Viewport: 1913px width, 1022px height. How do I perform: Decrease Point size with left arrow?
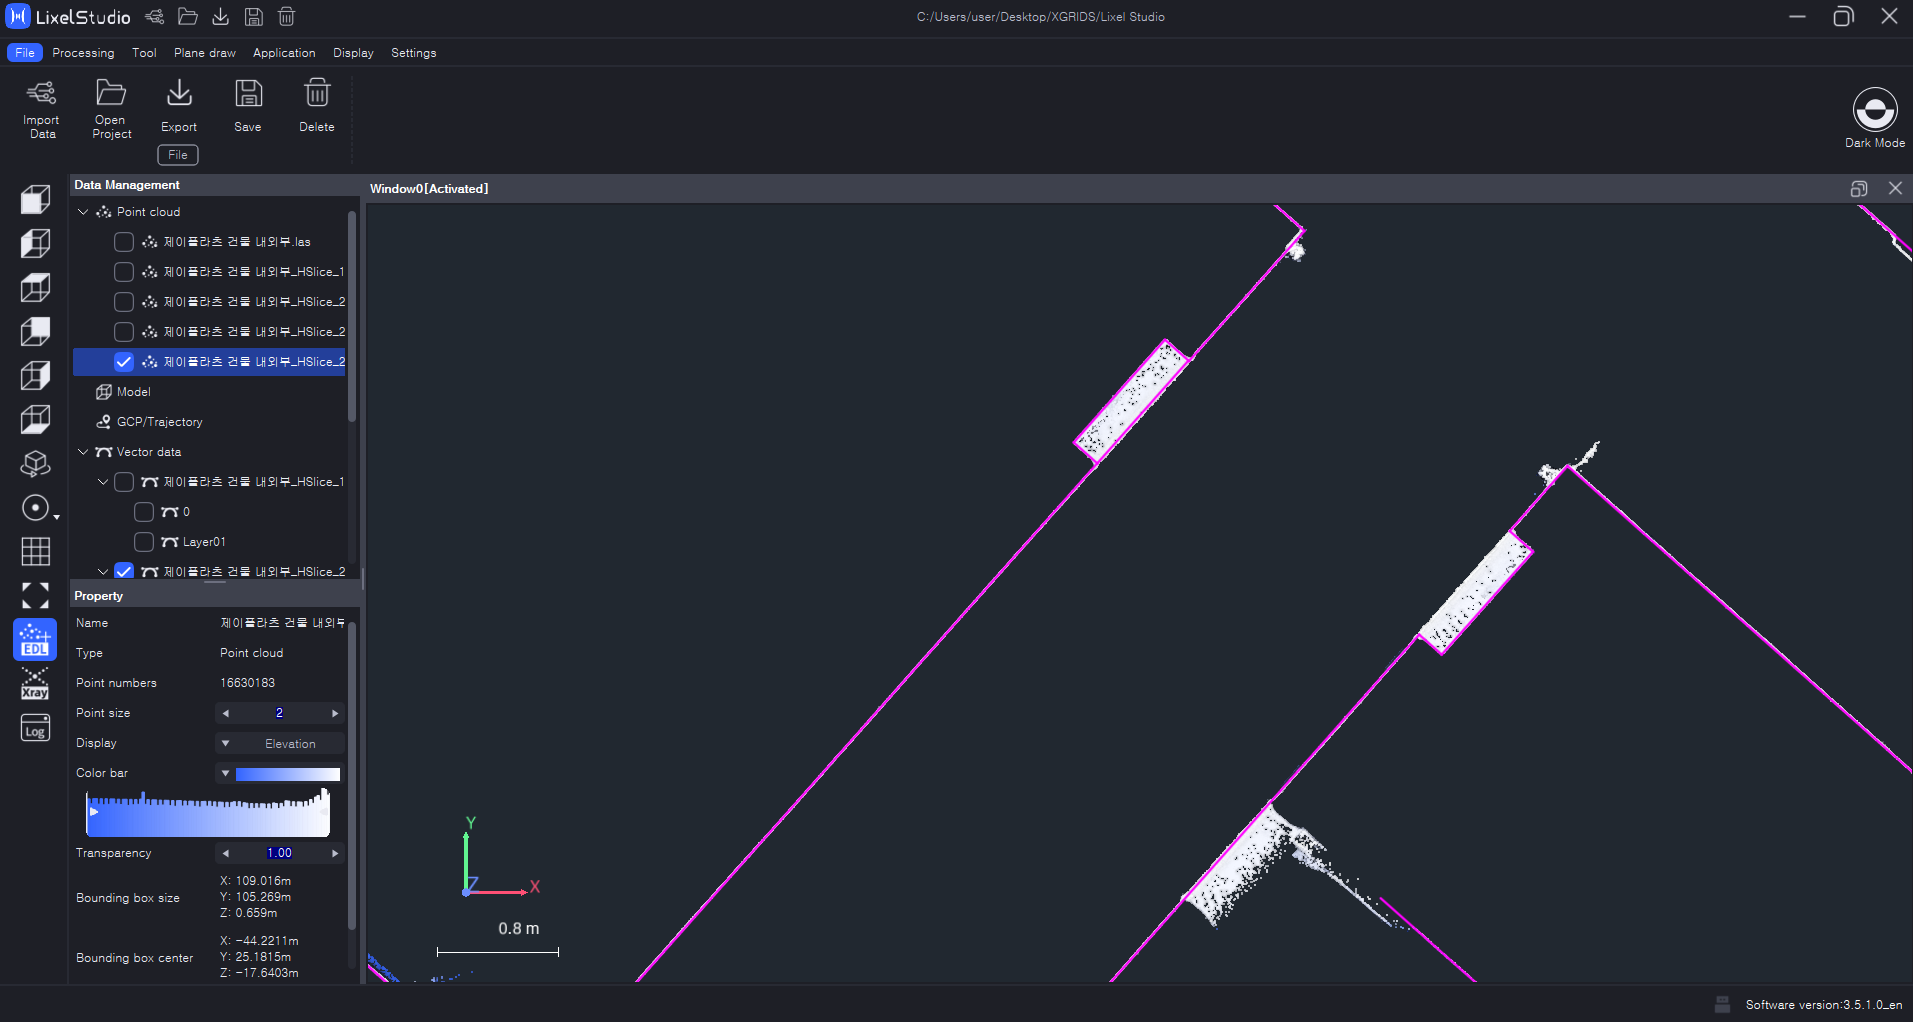tap(226, 714)
